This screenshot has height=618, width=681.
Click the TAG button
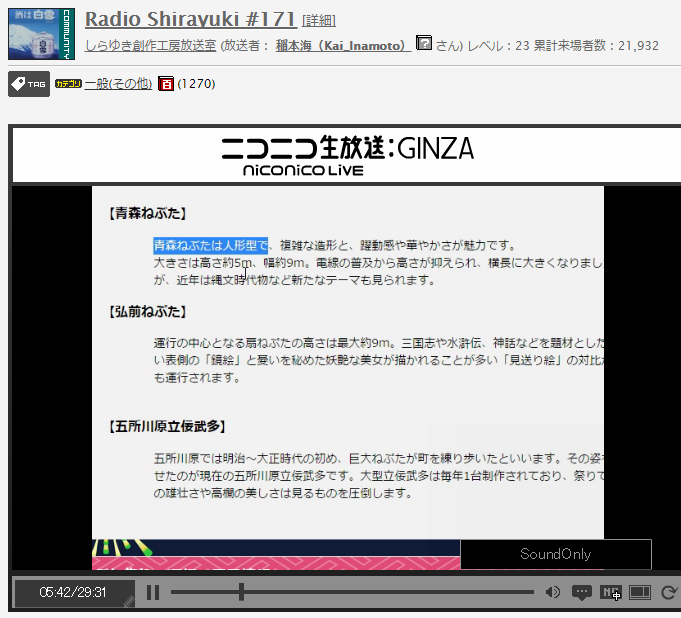[29, 84]
